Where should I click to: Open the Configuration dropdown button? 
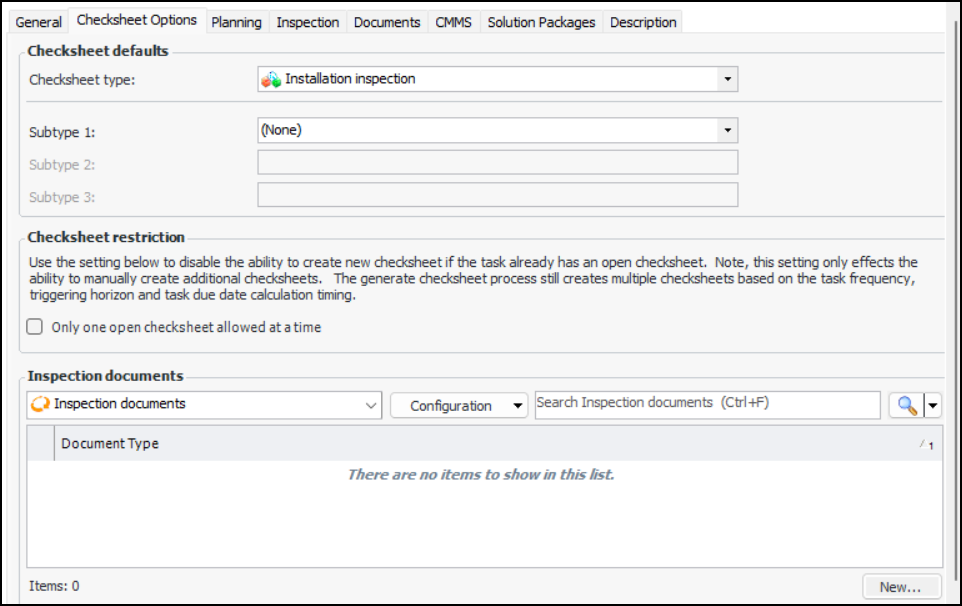tap(458, 405)
